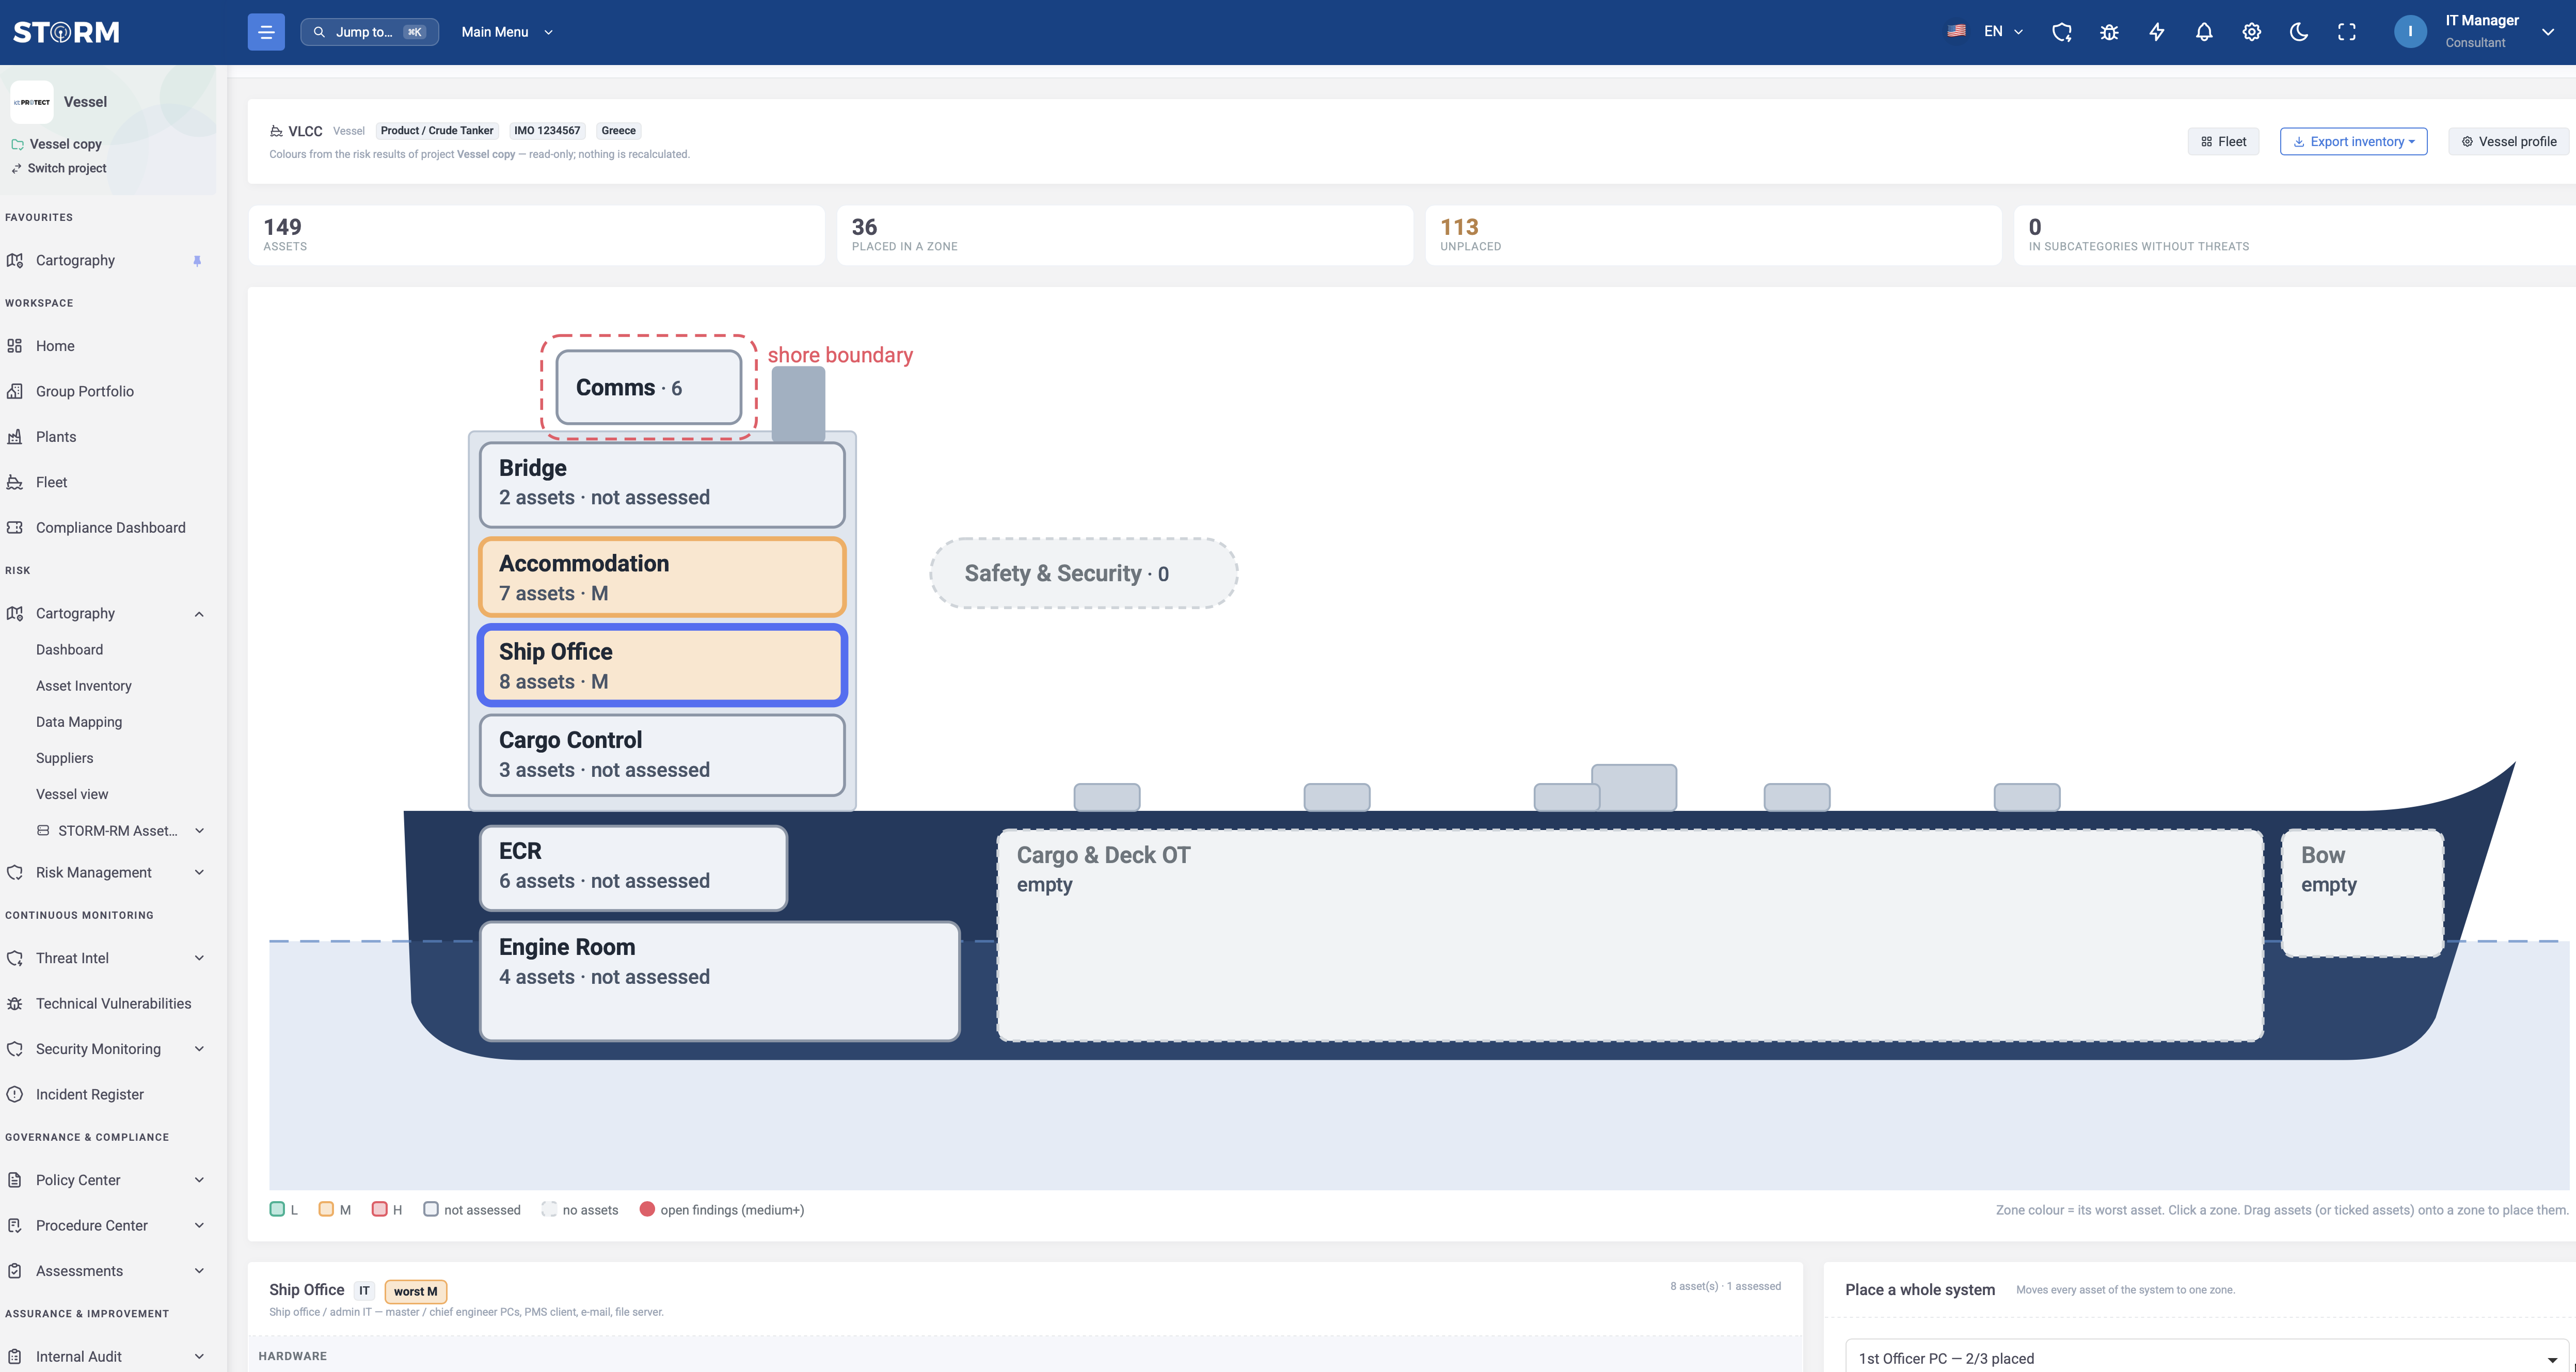
Task: Click the Vessel profile button
Action: 2508,141
